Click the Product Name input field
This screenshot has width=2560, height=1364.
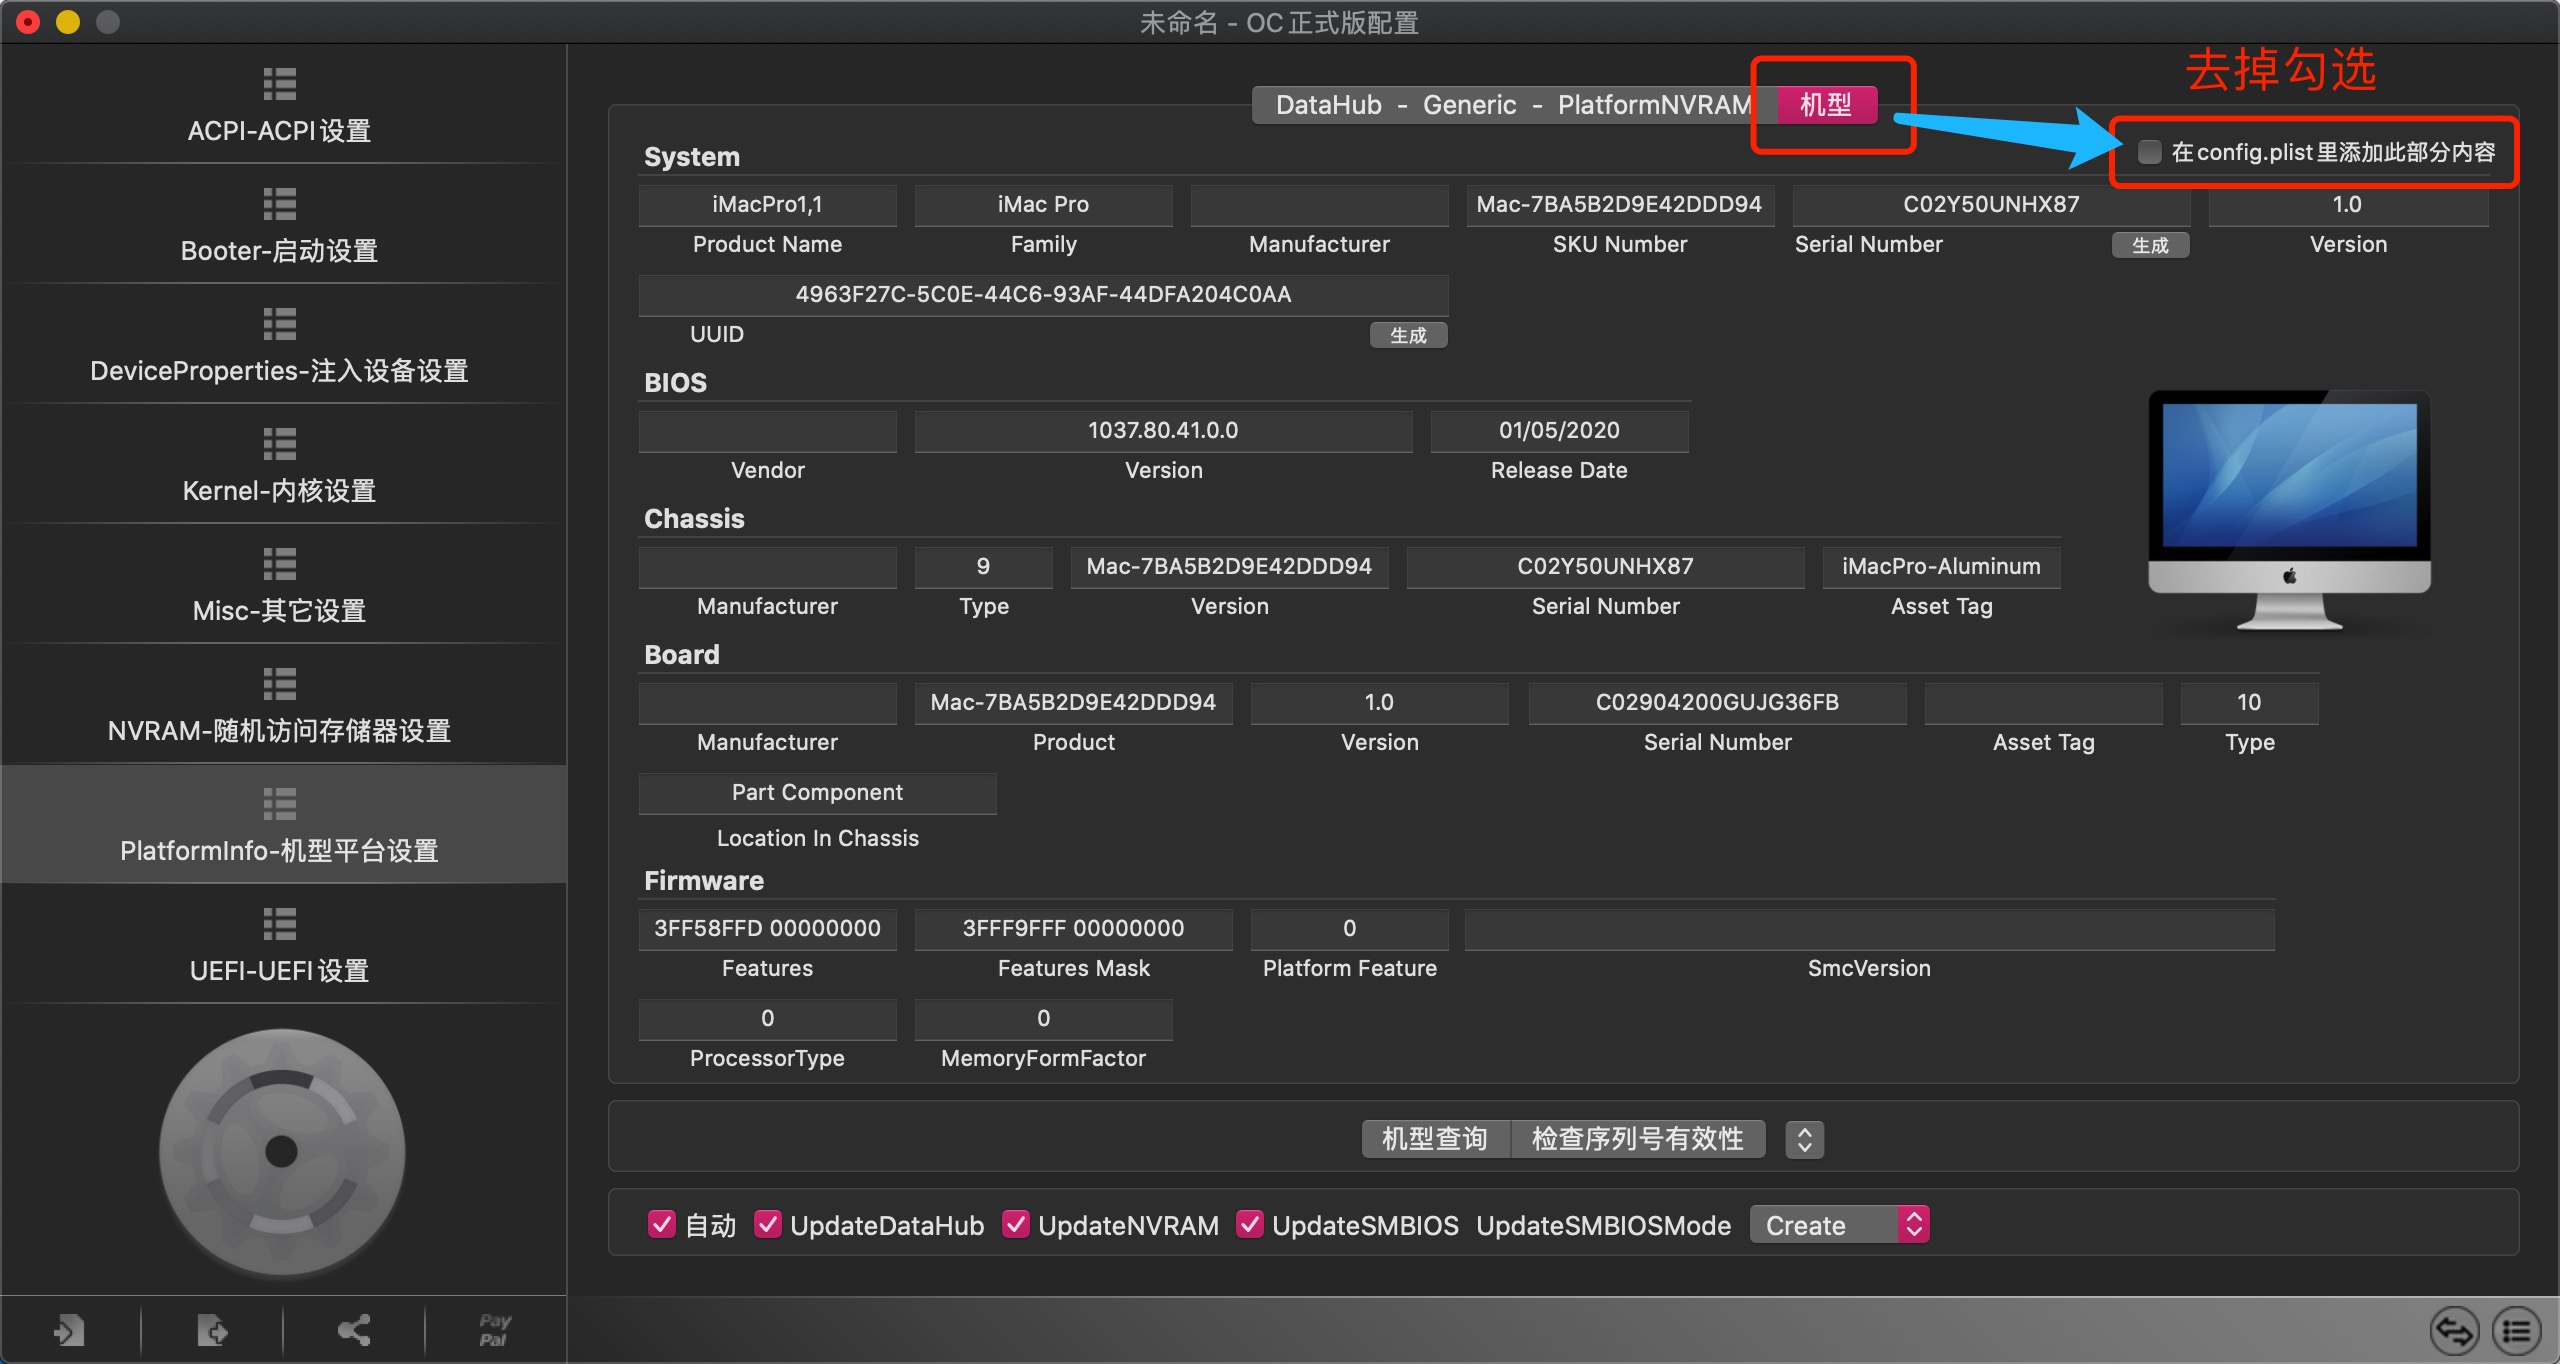[767, 205]
